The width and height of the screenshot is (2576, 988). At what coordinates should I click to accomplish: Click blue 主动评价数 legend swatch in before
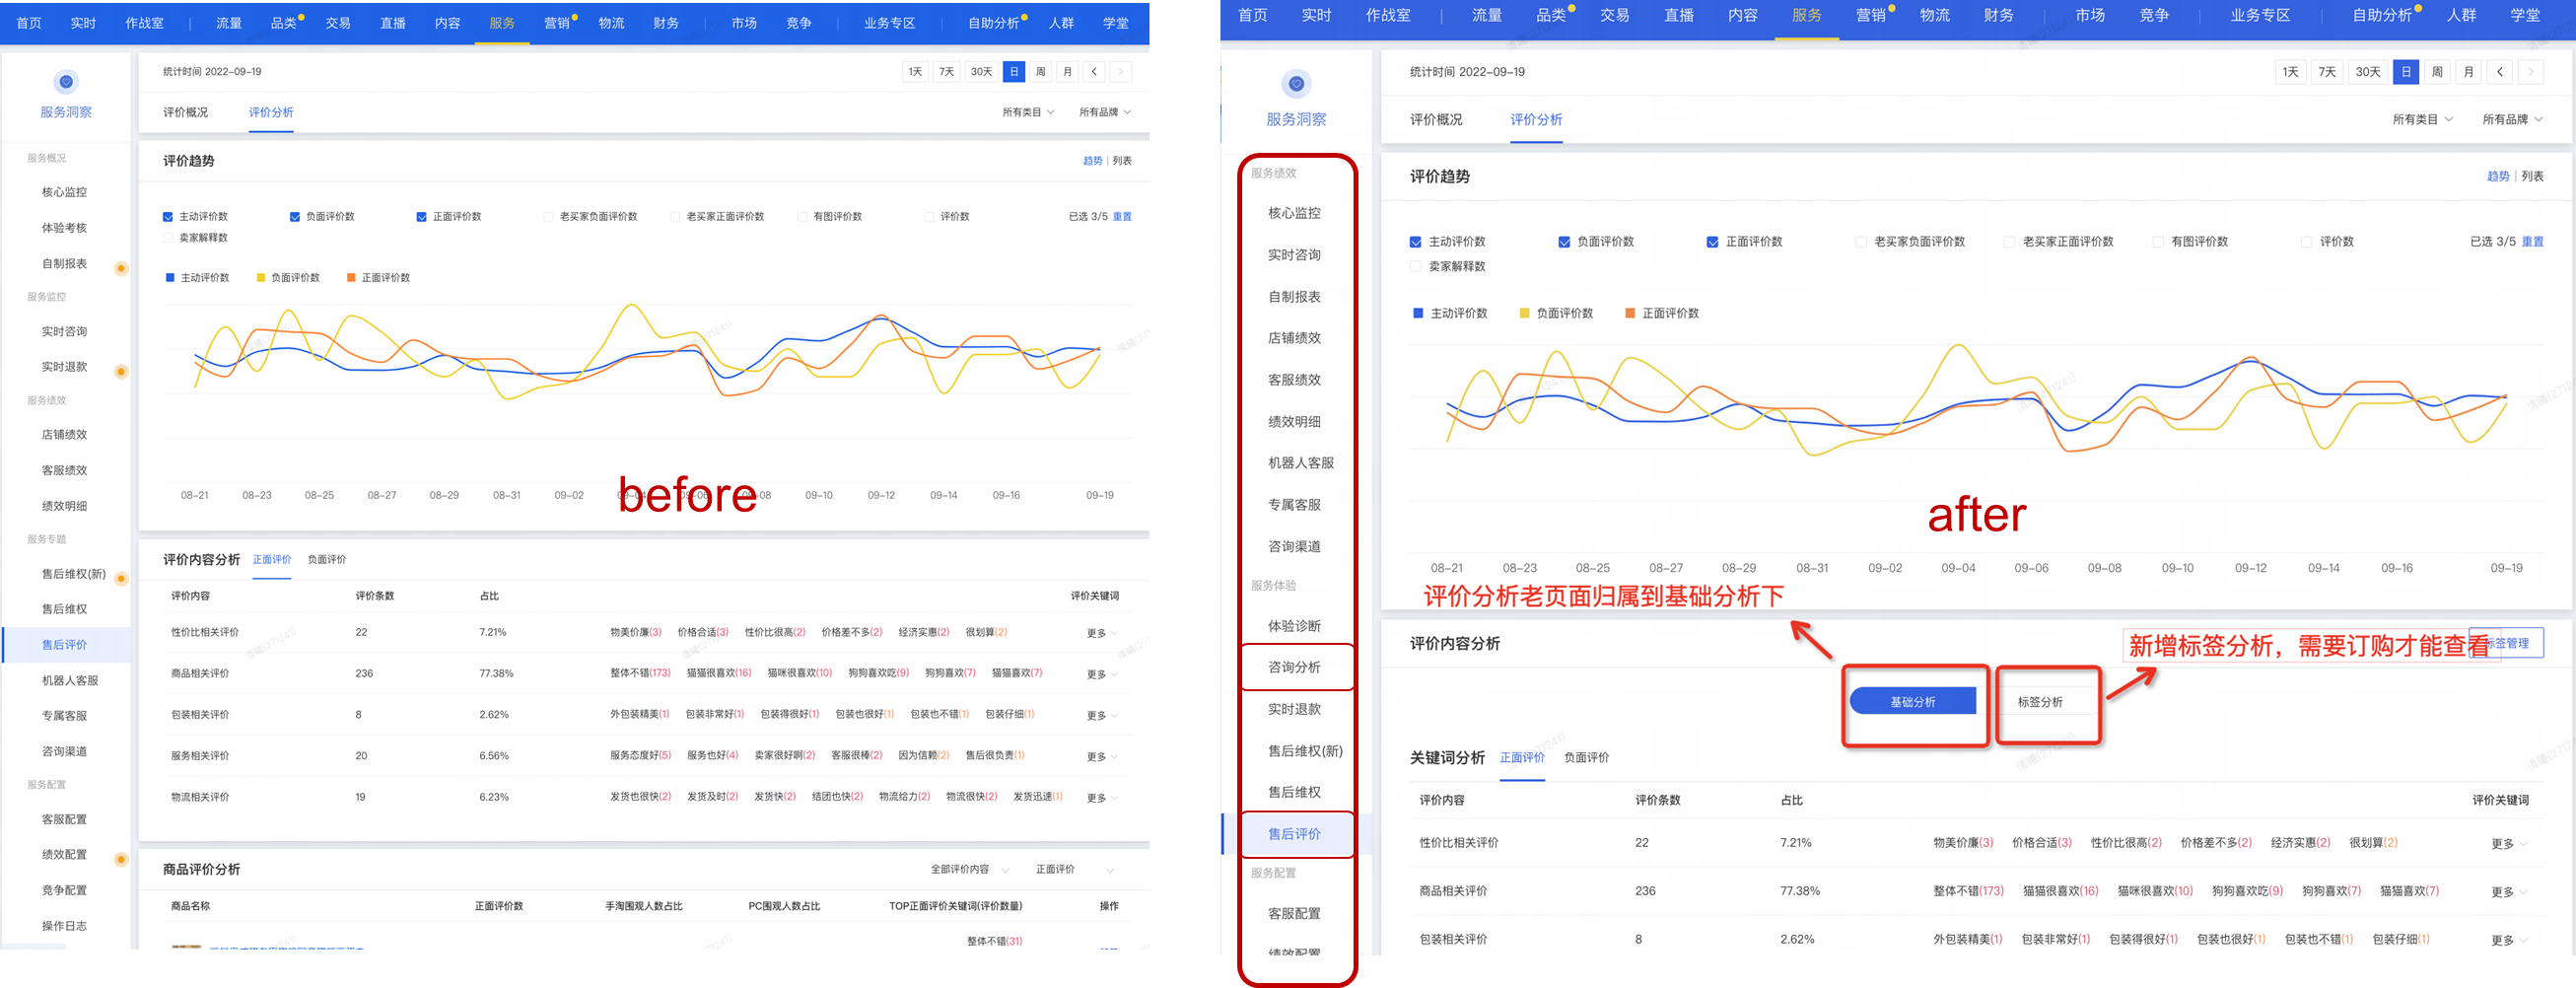[170, 278]
